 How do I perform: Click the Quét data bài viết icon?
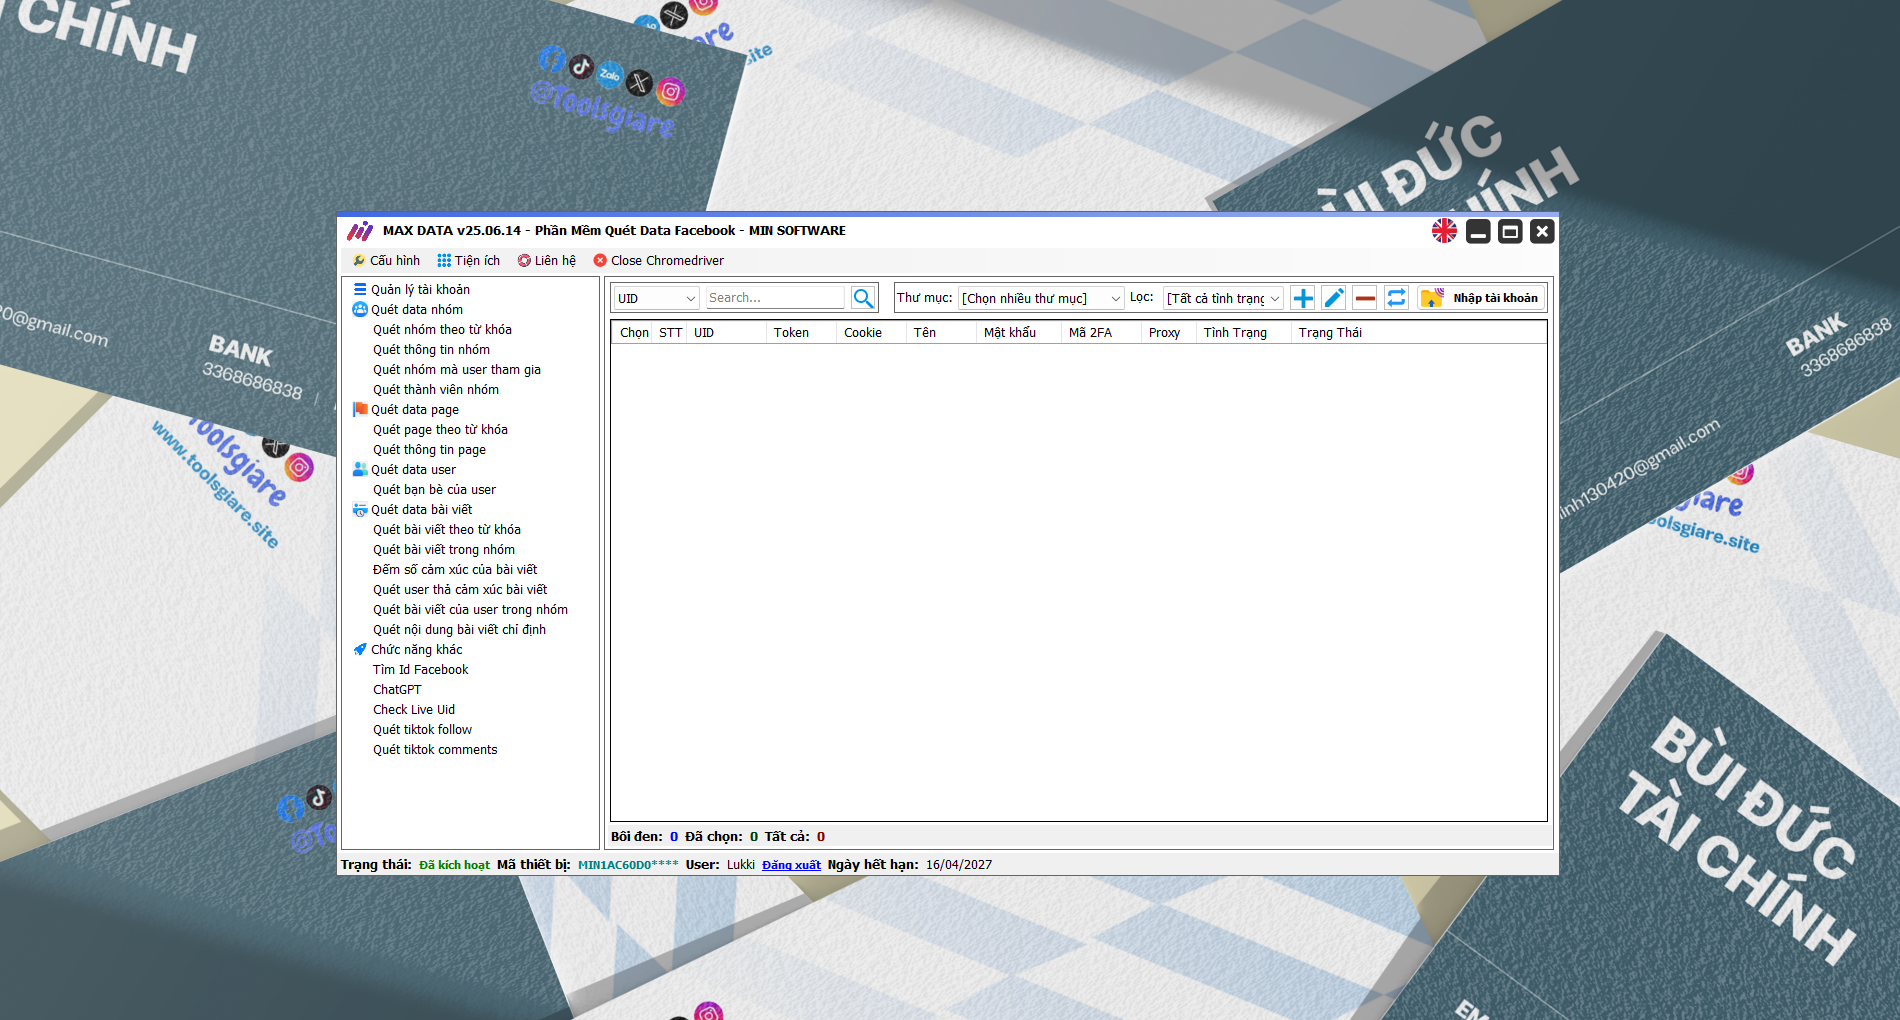[x=360, y=509]
